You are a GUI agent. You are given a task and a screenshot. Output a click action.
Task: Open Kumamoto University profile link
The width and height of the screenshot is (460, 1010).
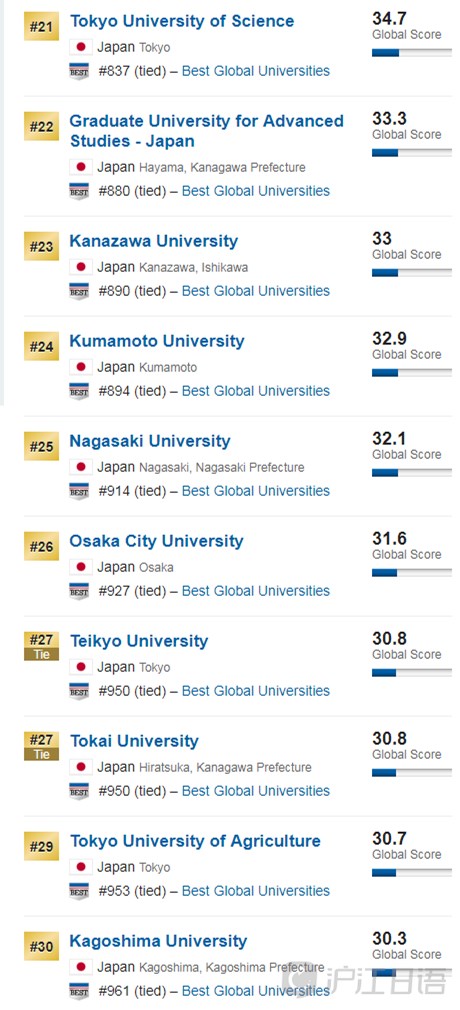[157, 341]
